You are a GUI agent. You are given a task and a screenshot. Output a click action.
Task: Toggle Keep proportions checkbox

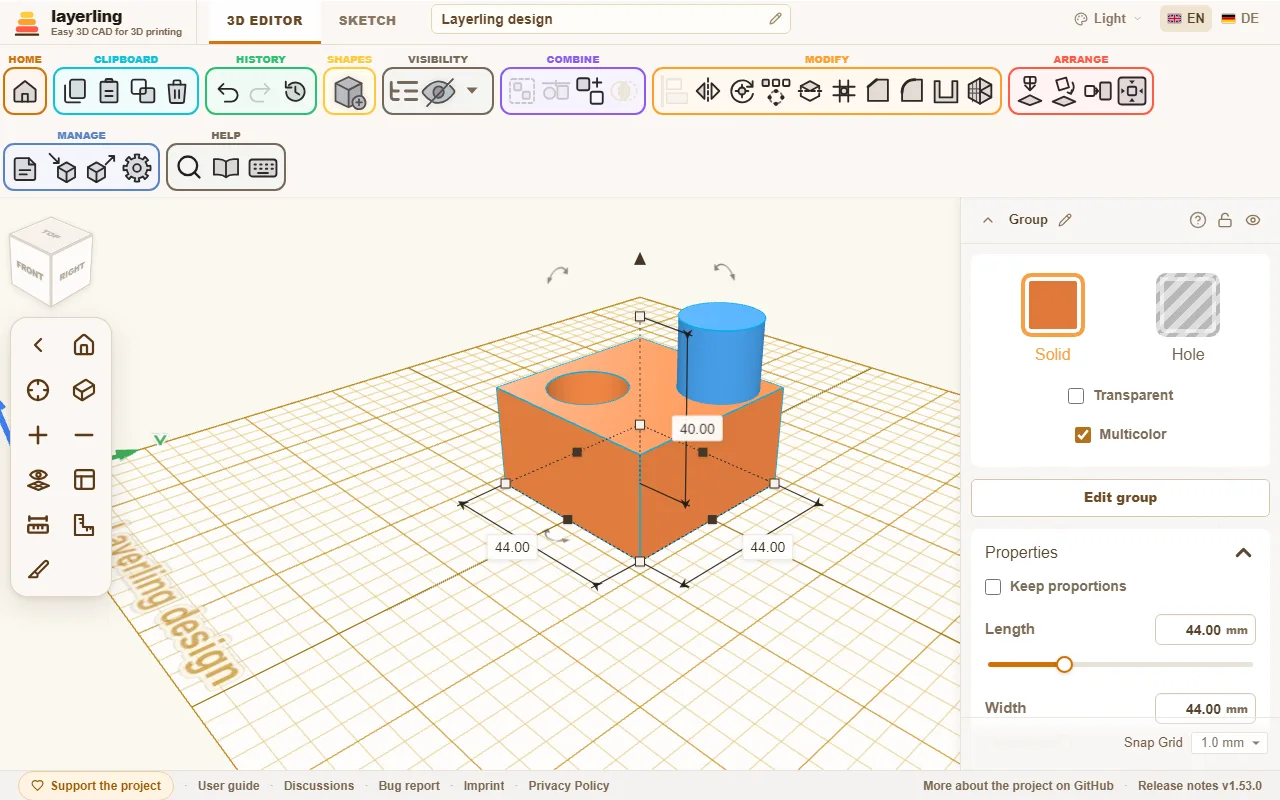[x=993, y=587]
